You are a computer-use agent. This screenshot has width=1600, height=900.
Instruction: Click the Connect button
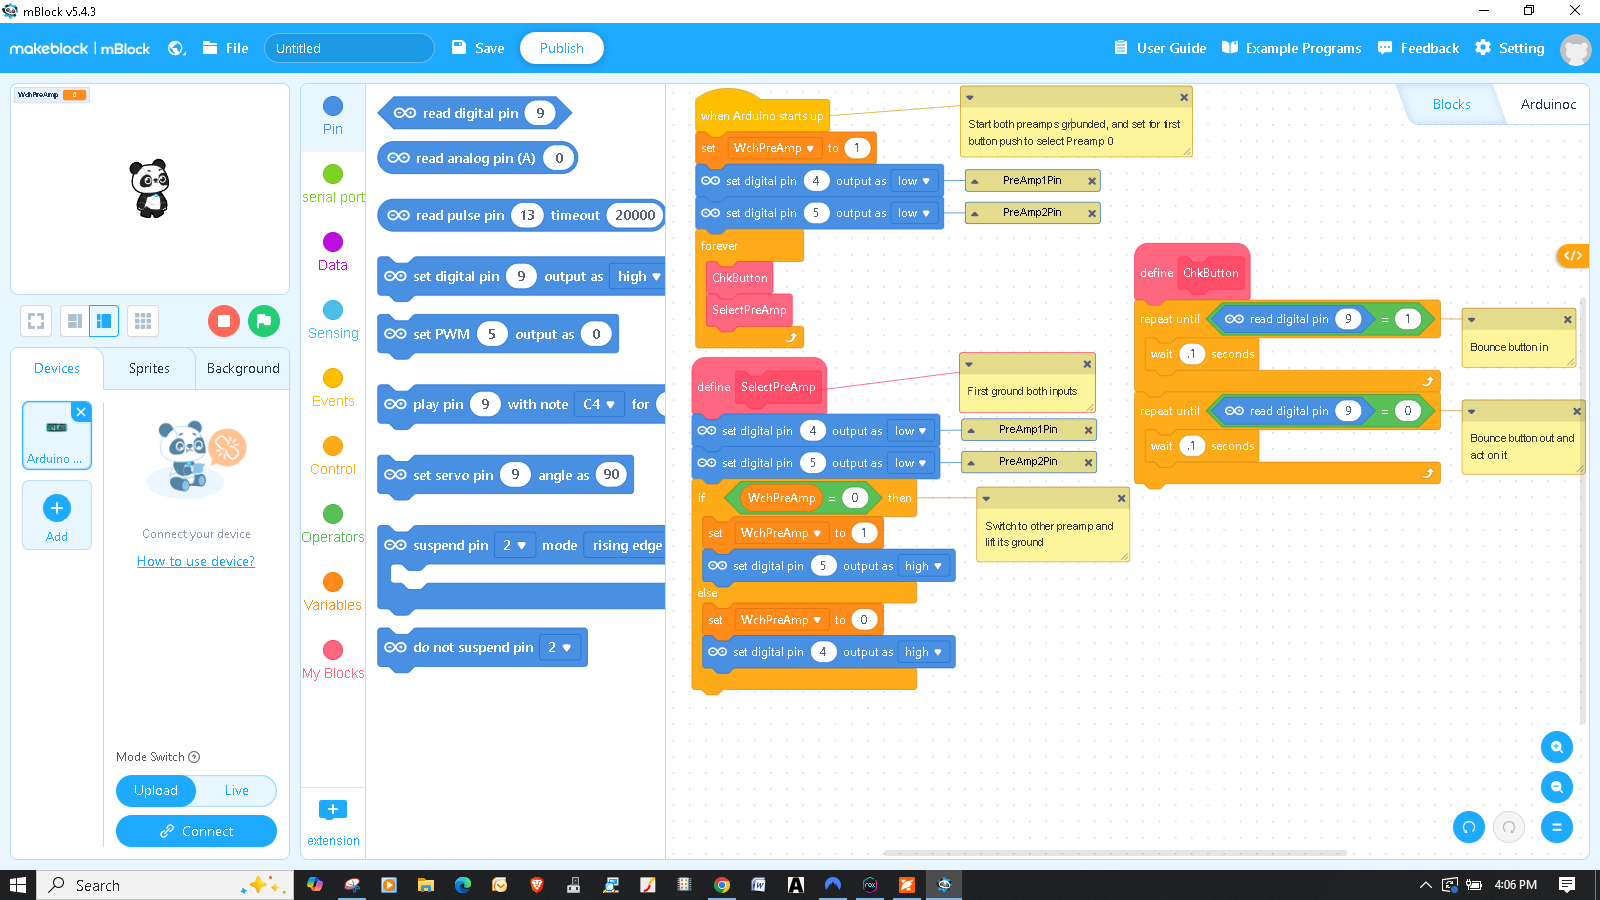point(196,831)
